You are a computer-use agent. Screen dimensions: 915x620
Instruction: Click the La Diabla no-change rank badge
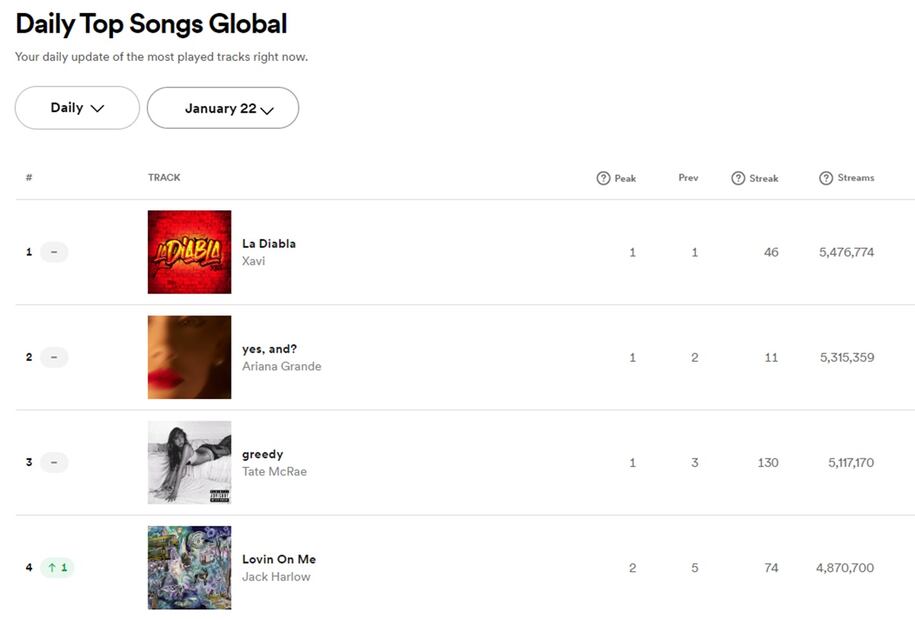54,252
